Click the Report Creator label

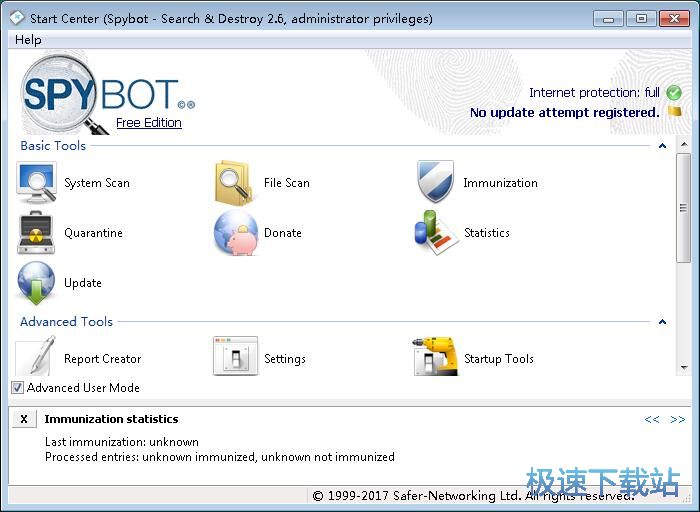(x=102, y=359)
